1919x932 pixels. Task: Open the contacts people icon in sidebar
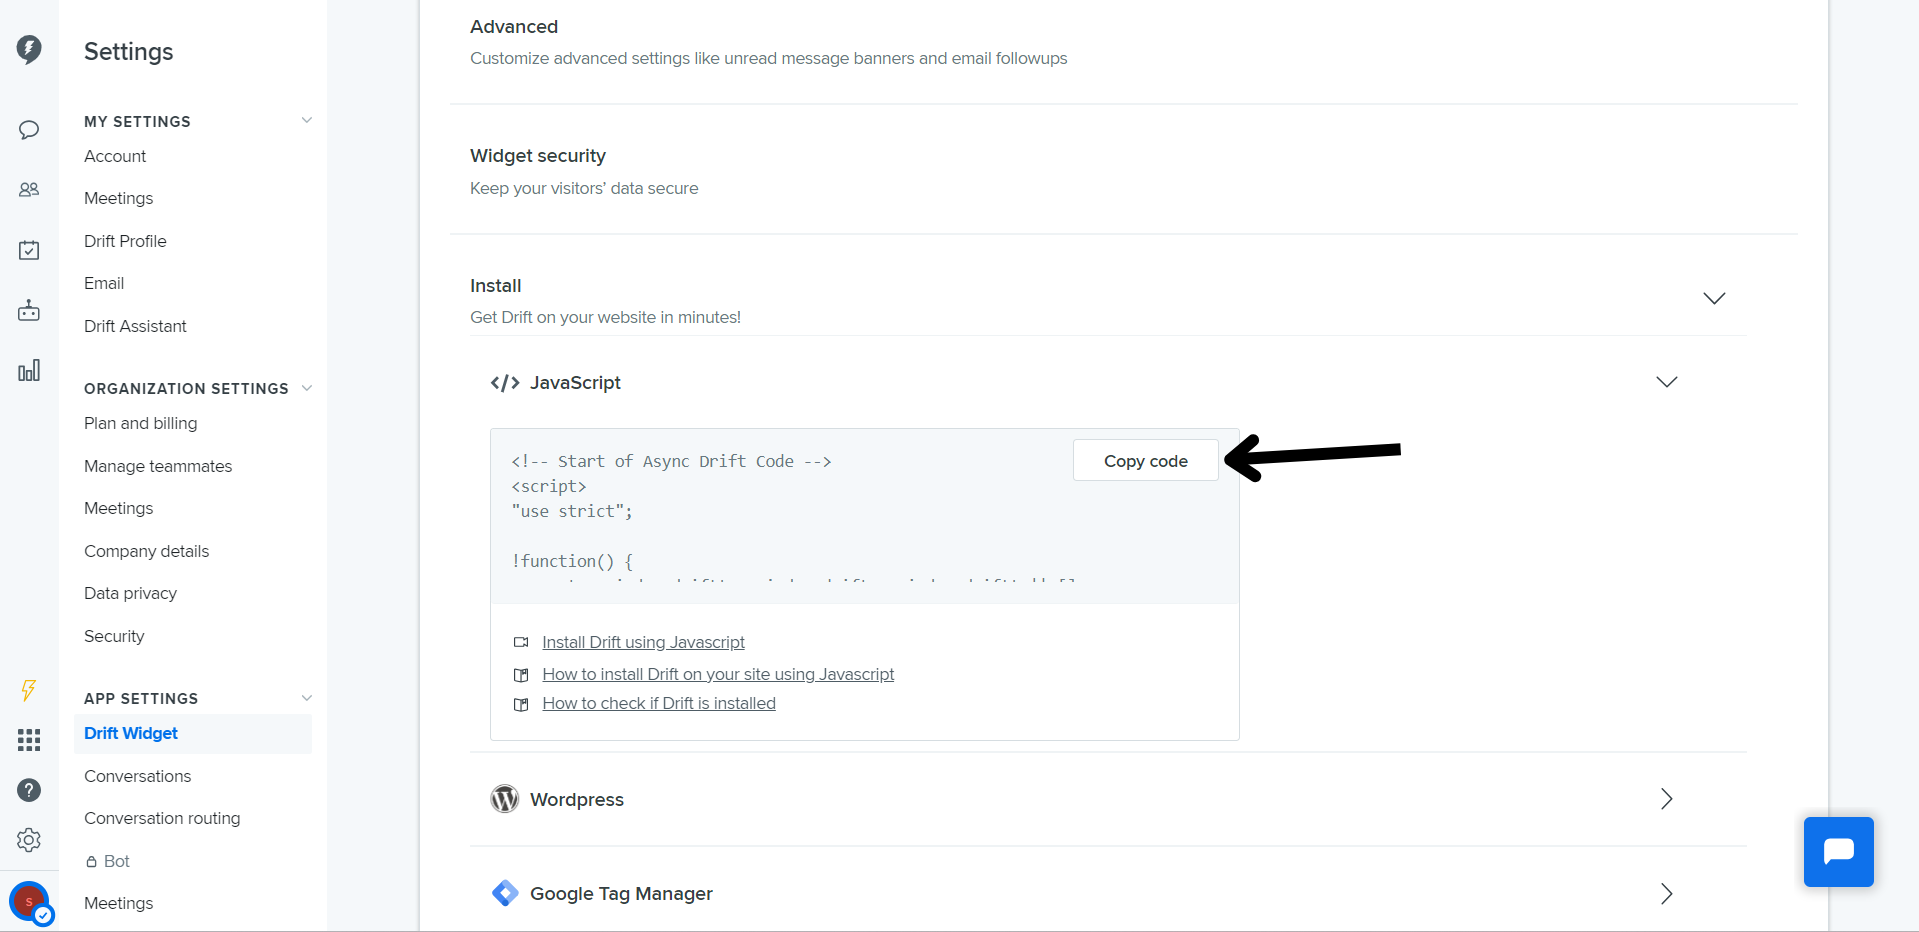point(29,189)
